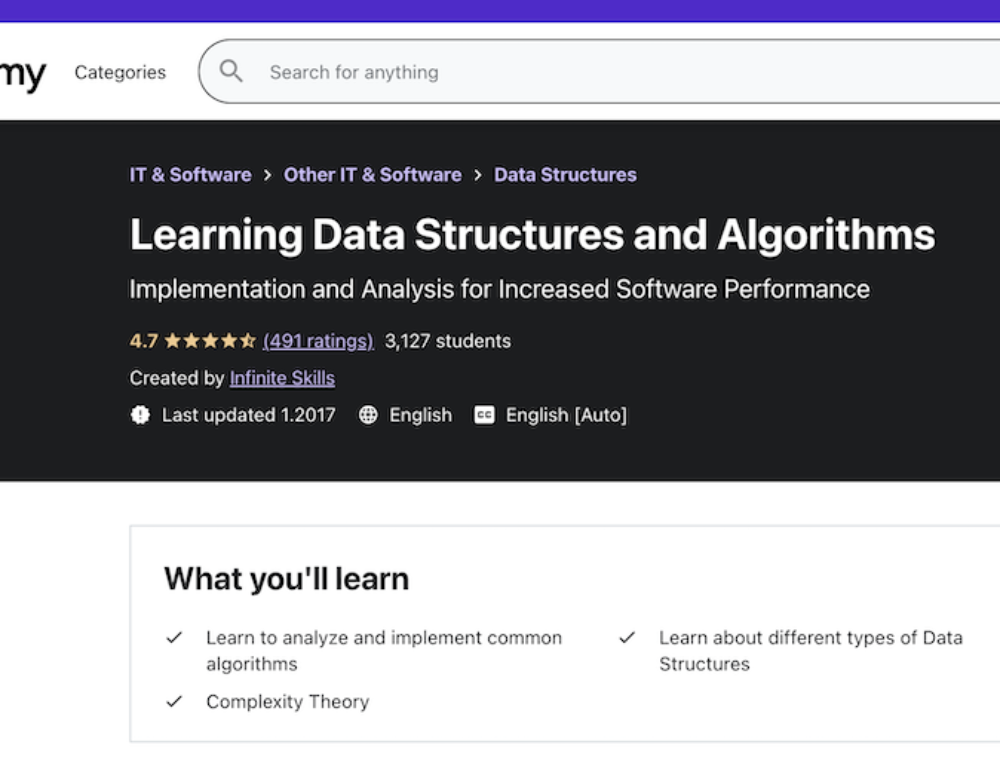Open the 491 ratings link
This screenshot has height=766, width=1000.
[x=318, y=341]
